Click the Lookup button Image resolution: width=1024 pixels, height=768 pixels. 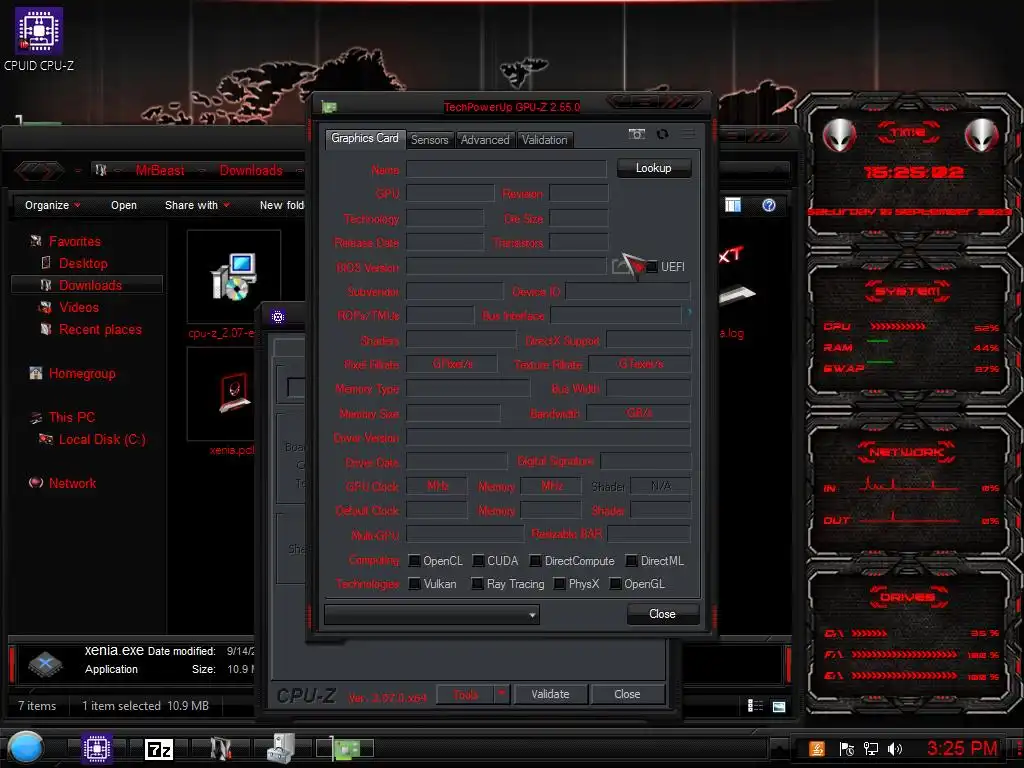653,168
